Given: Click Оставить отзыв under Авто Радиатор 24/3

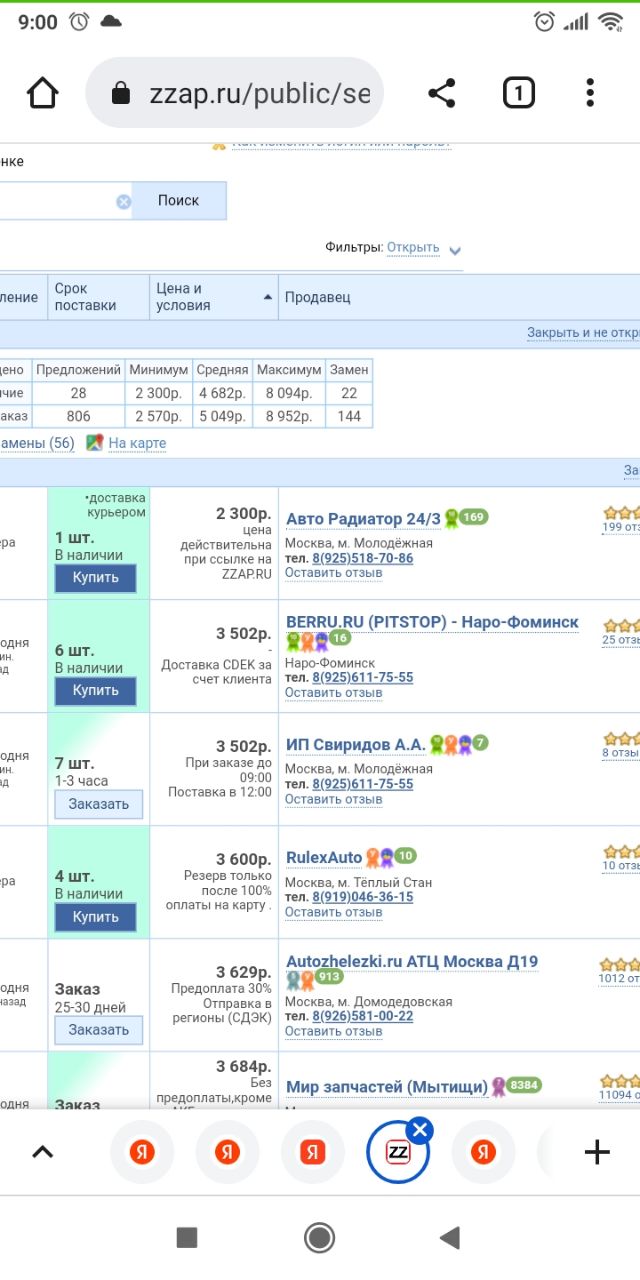Looking at the screenshot, I should tap(334, 573).
